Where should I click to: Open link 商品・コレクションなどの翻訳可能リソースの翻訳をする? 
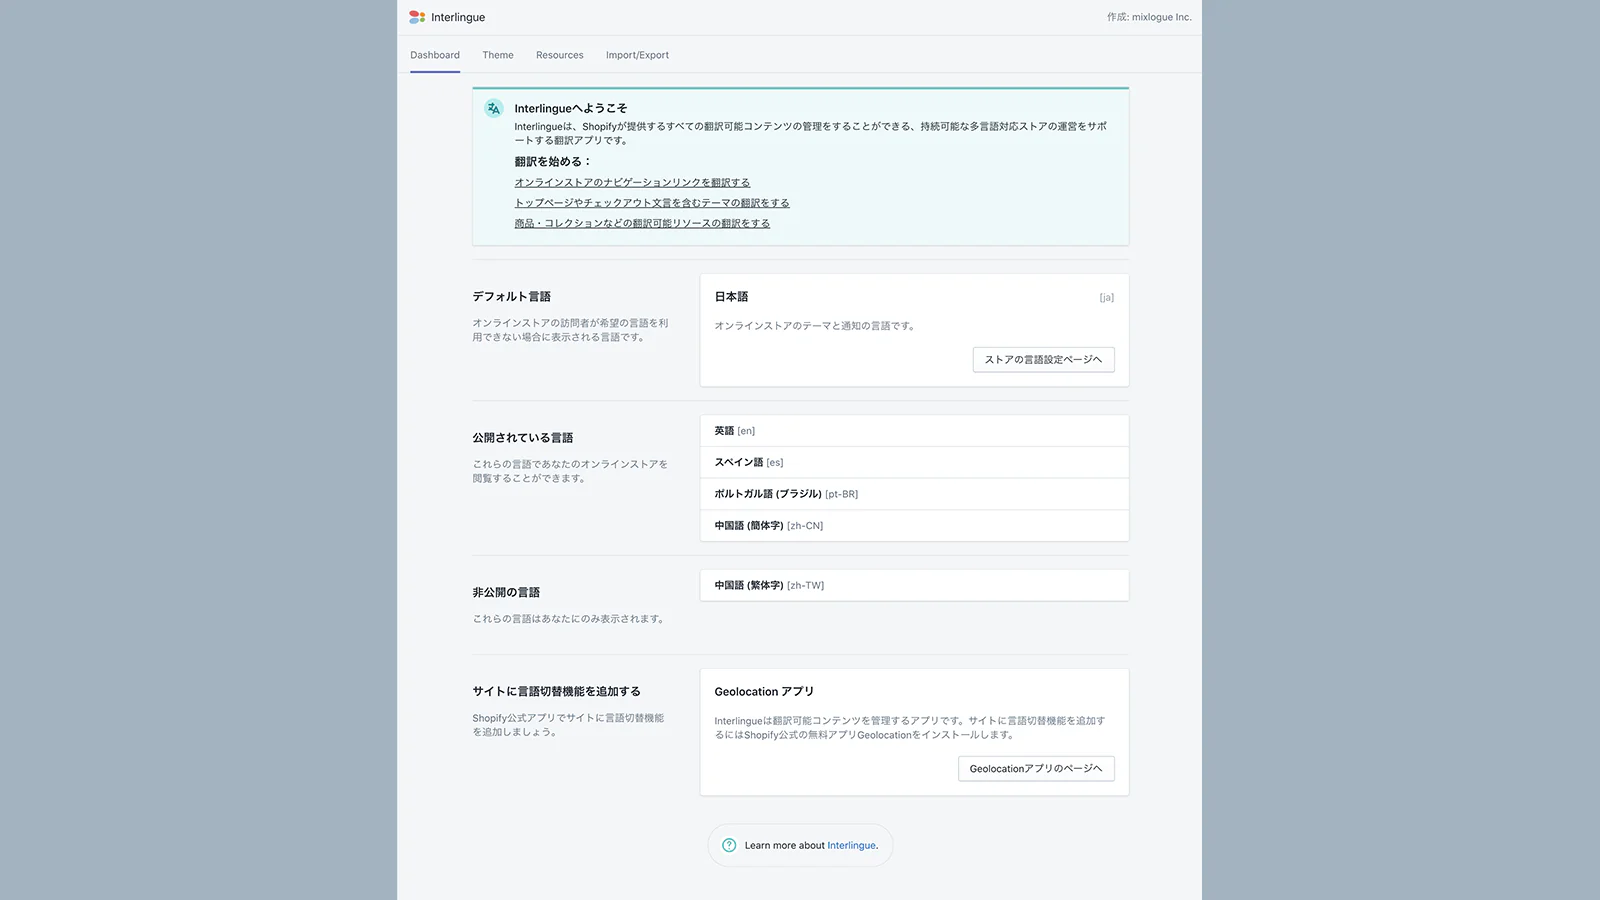642,223
